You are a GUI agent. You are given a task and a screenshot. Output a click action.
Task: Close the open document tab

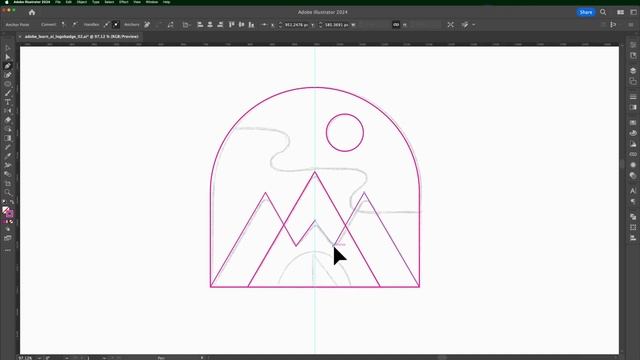pos(20,37)
